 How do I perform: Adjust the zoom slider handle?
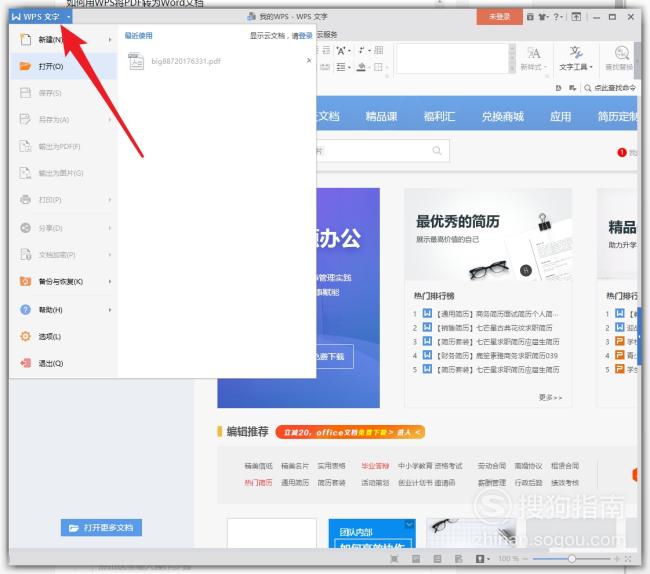tap(572, 559)
